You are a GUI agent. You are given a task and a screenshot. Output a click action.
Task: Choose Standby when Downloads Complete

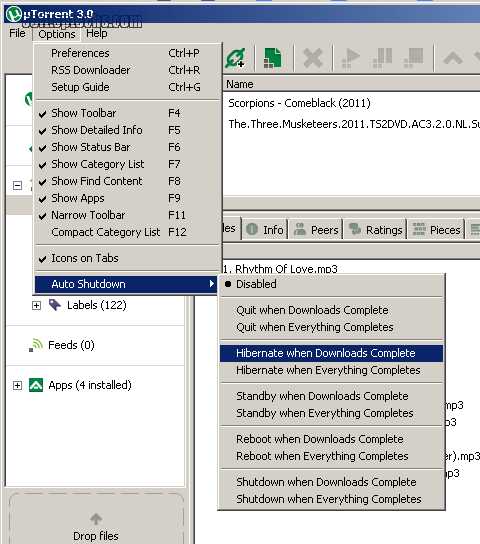(x=332, y=396)
